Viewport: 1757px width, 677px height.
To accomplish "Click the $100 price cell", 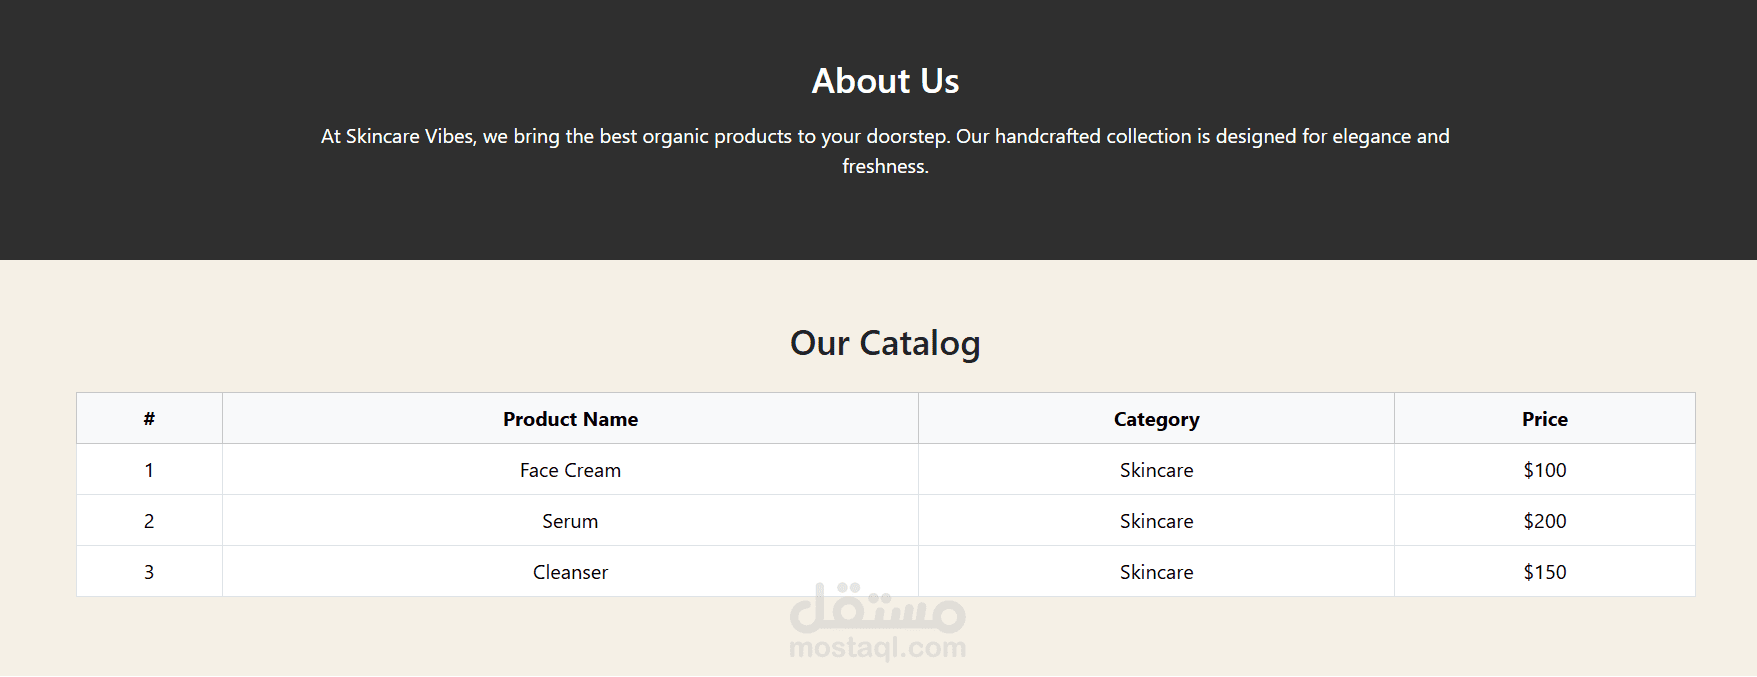I will 1544,470.
